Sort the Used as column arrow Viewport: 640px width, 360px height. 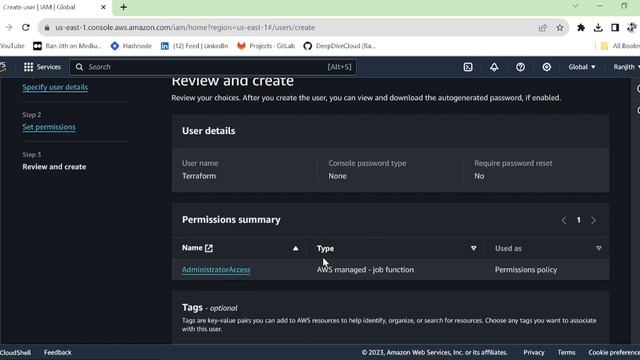coord(598,248)
